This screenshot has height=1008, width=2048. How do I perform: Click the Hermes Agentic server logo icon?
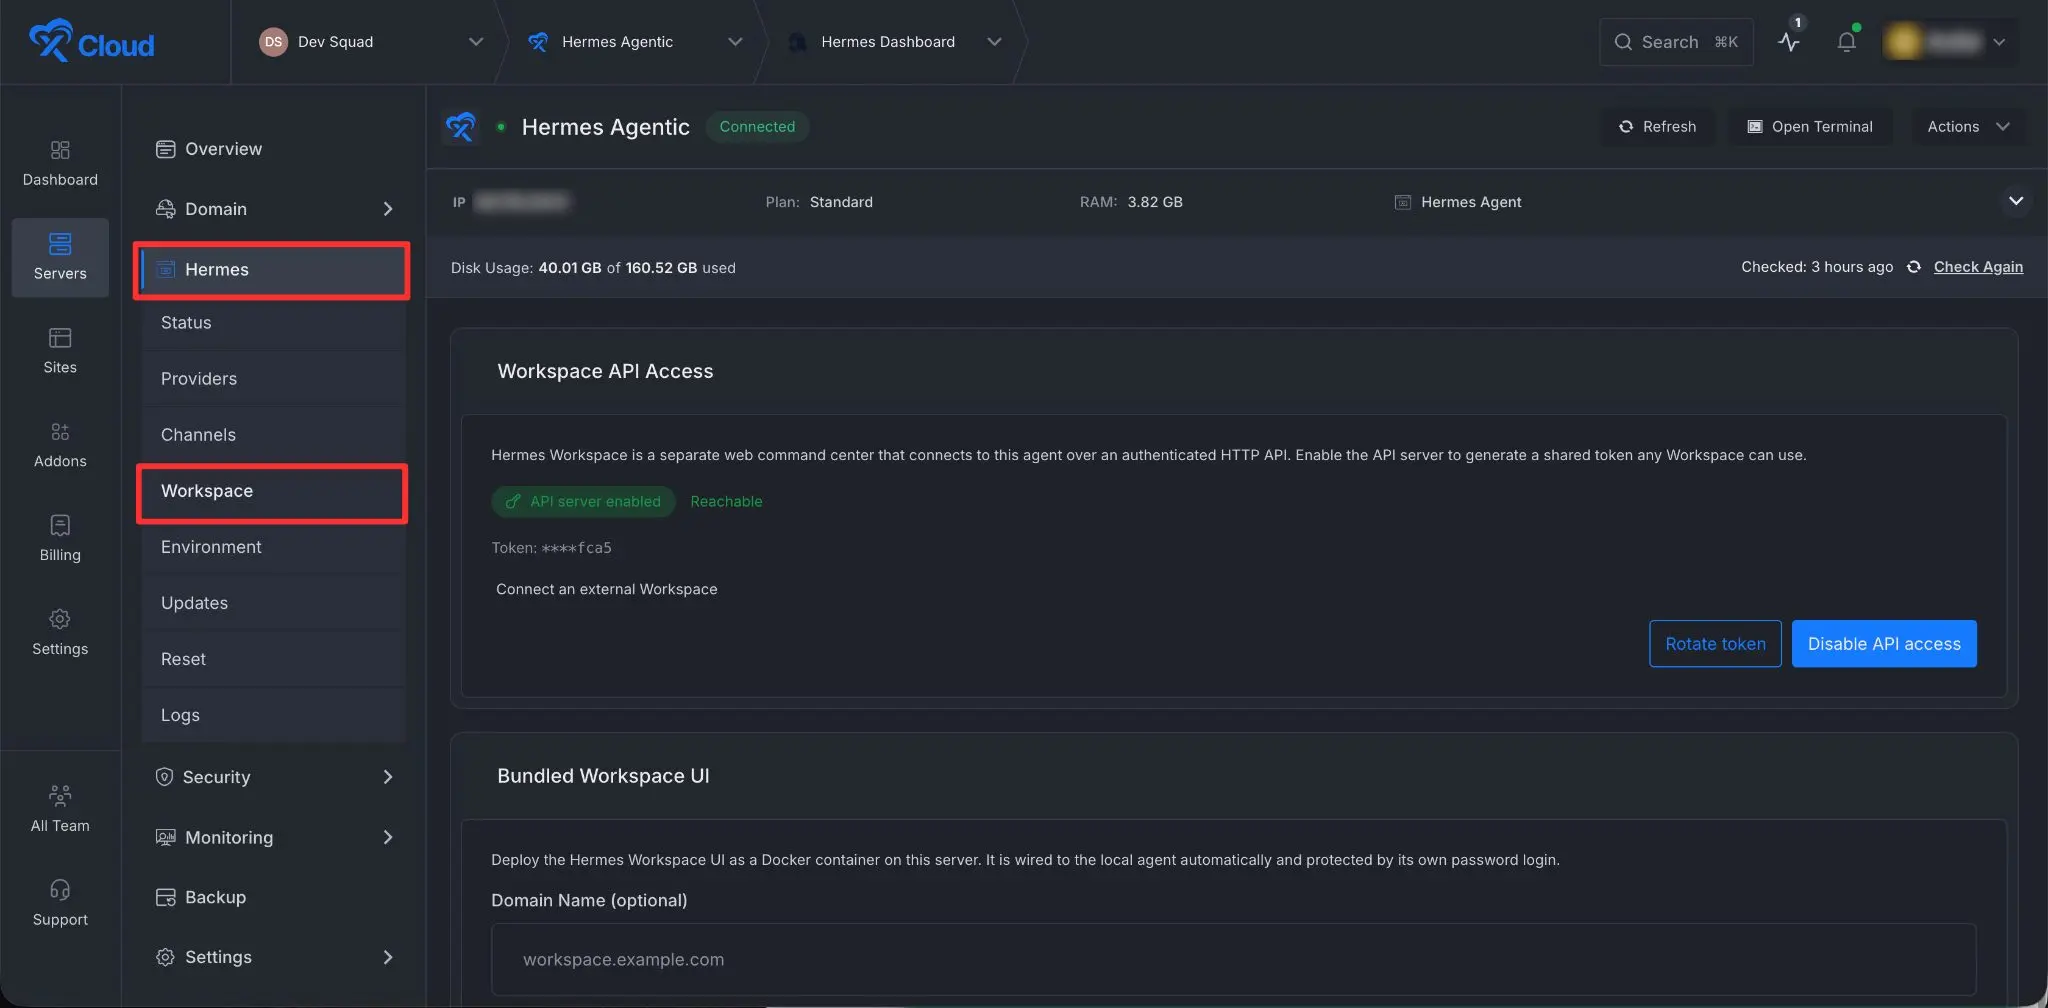[x=461, y=127]
